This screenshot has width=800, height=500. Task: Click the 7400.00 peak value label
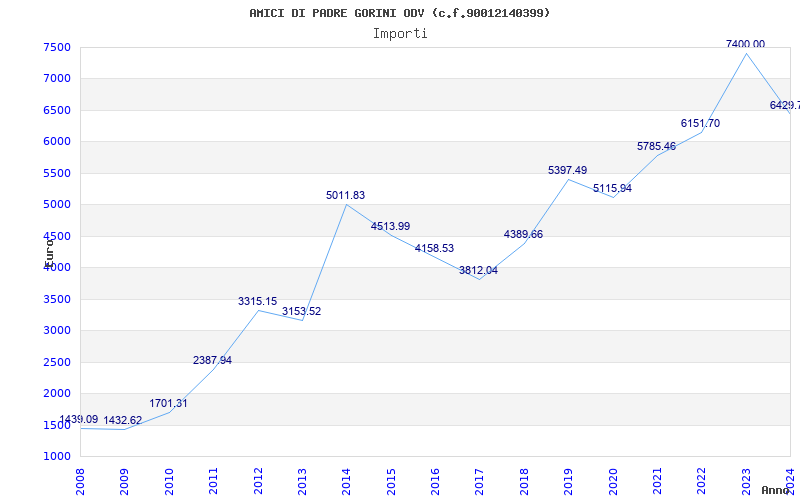[745, 44]
